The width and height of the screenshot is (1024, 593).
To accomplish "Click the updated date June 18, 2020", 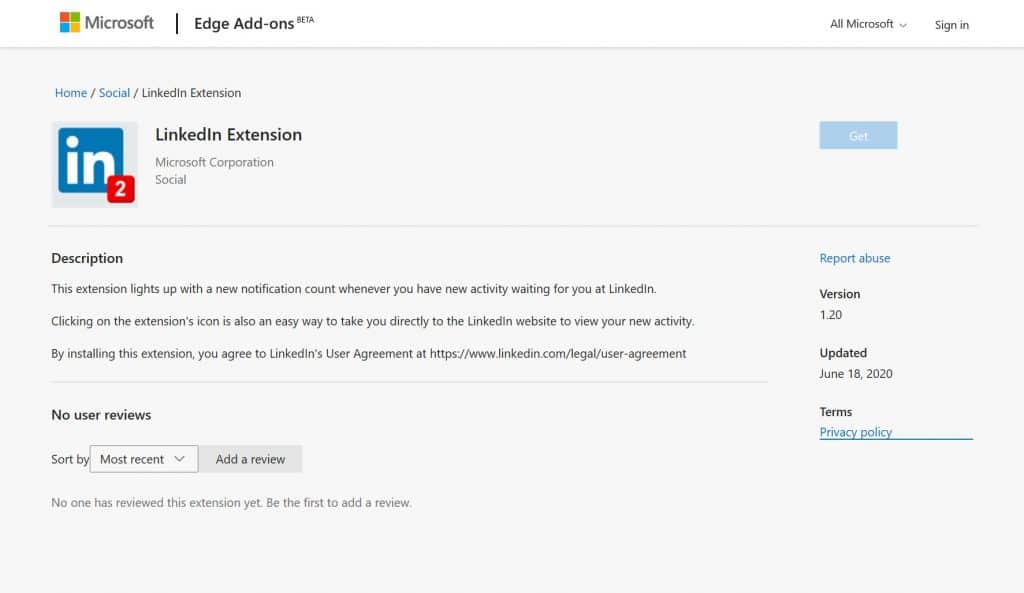I will click(855, 374).
